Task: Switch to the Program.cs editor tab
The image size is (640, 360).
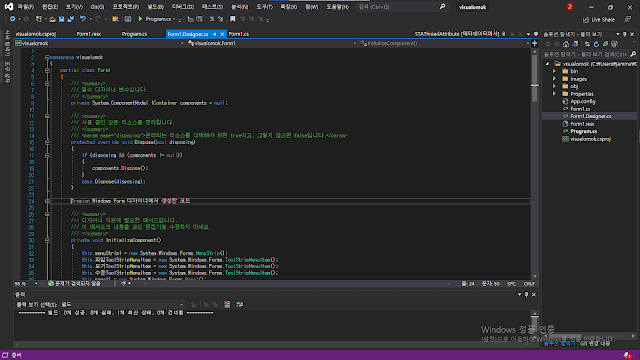Action: 134,34
